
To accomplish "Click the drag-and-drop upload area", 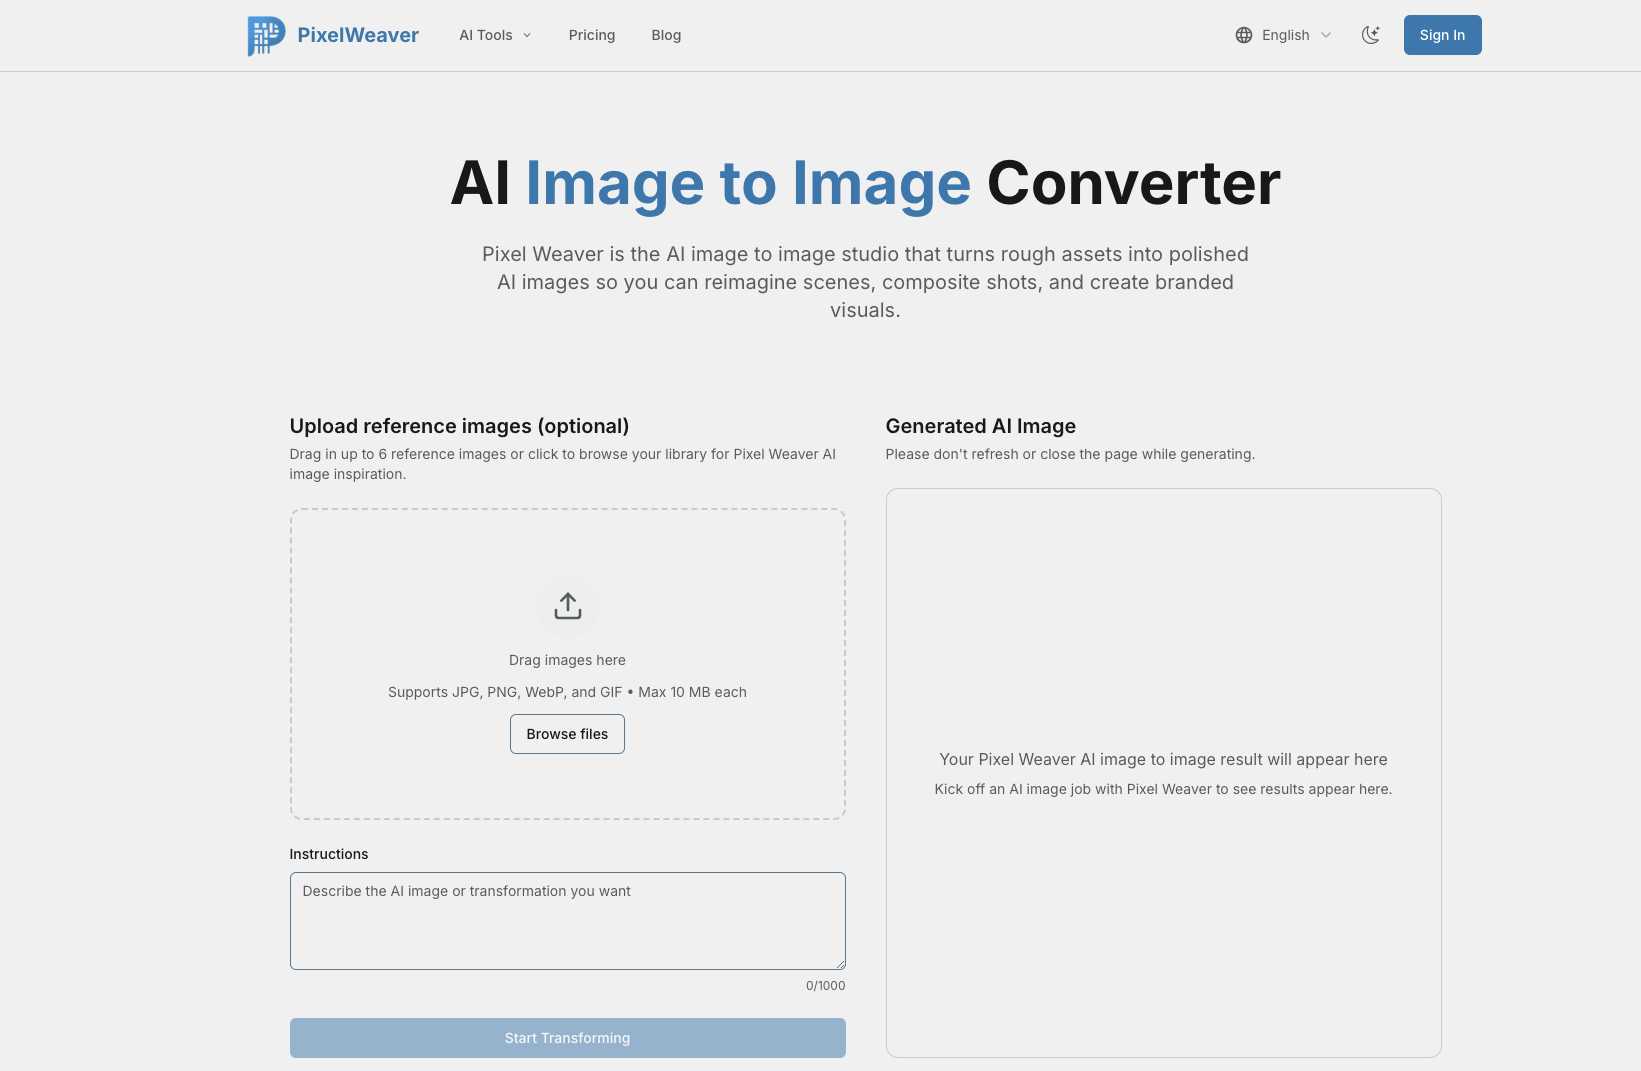I will 567,663.
